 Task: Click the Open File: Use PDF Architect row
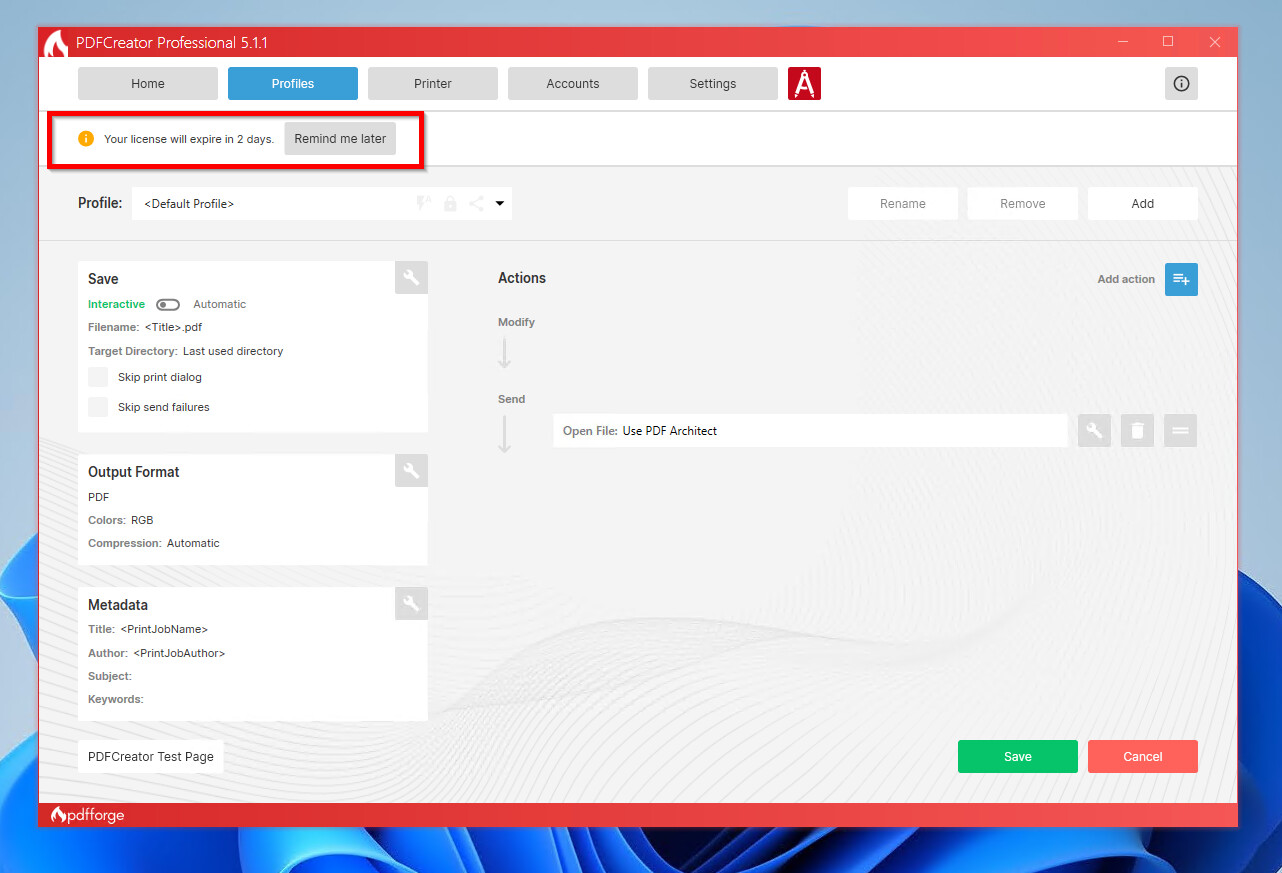pos(810,431)
